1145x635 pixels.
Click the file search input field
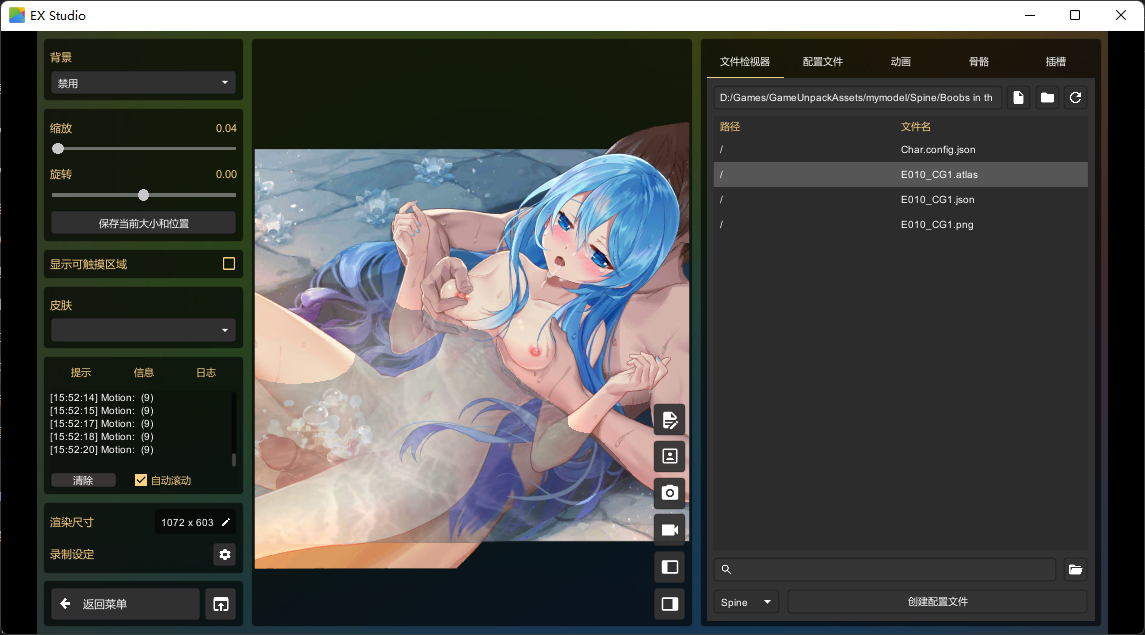[885, 569]
